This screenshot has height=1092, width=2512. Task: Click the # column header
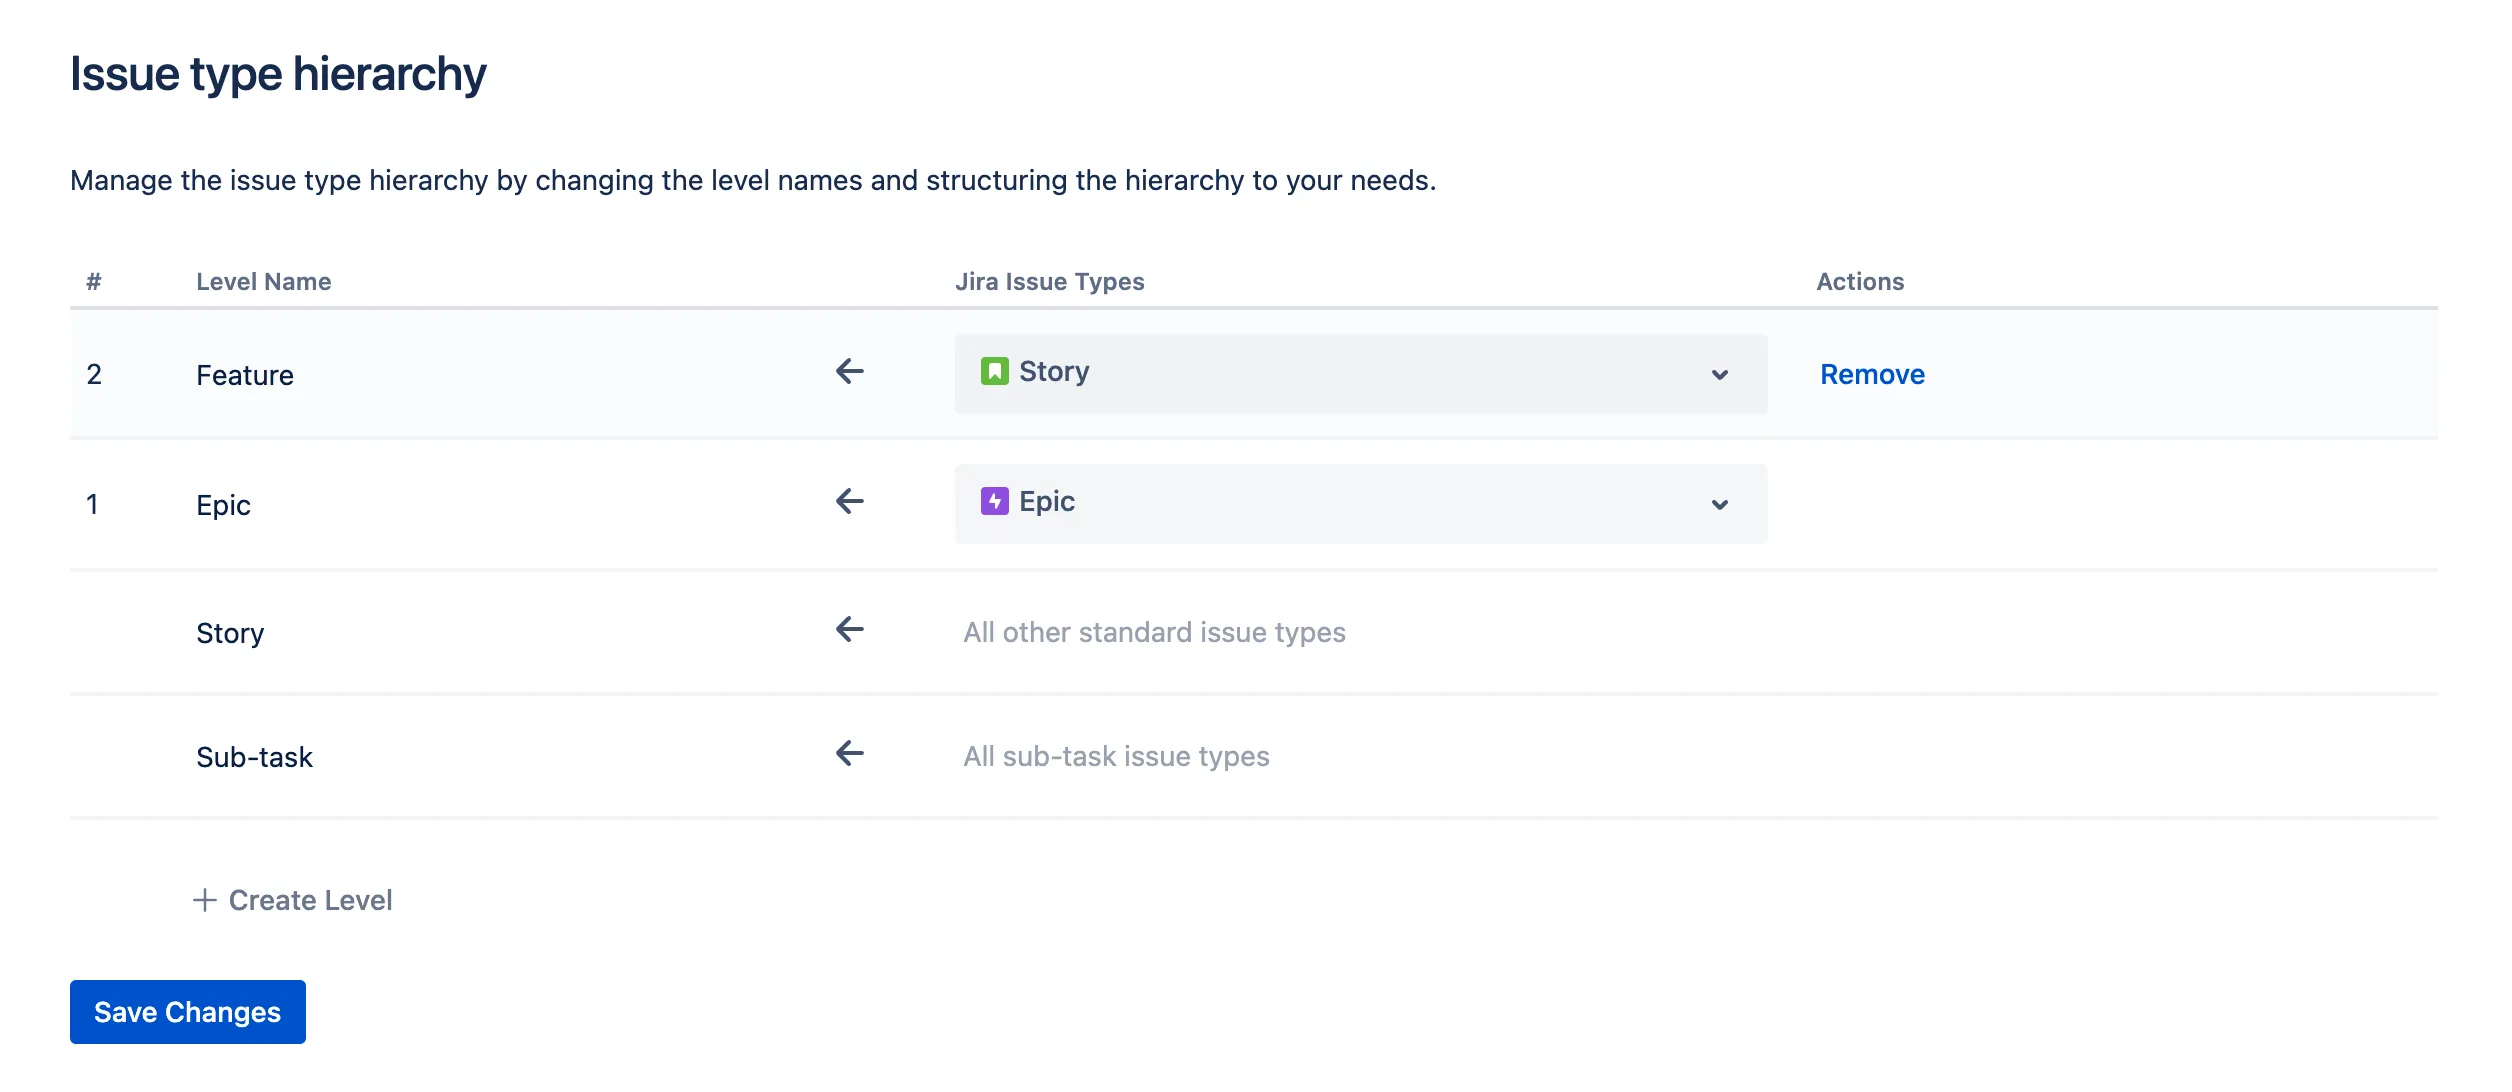coord(94,282)
